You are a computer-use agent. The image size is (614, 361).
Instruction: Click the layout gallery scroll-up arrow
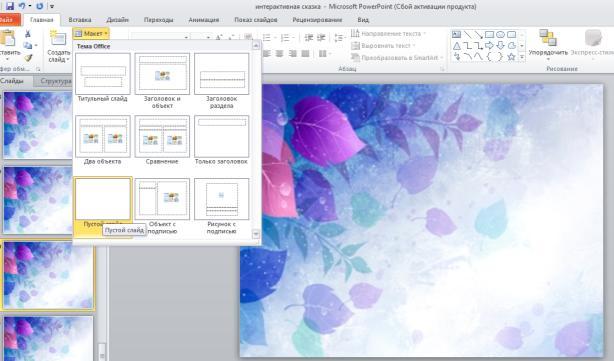click(256, 45)
